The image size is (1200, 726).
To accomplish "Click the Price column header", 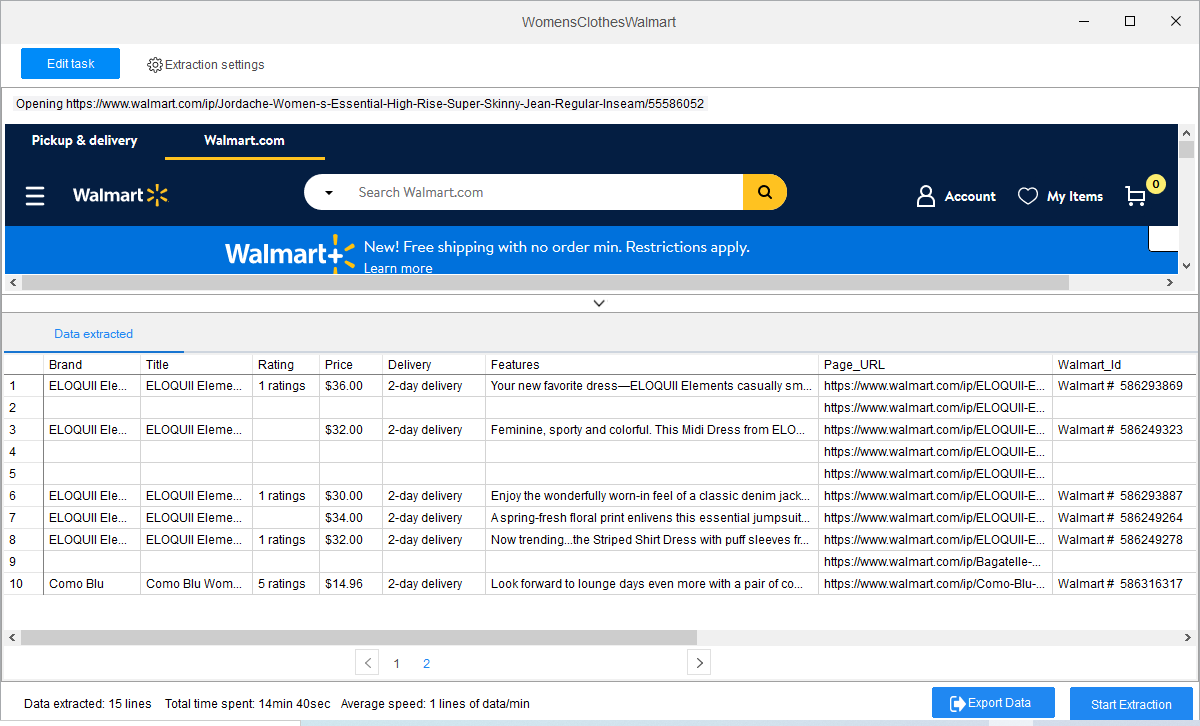I will pos(351,364).
